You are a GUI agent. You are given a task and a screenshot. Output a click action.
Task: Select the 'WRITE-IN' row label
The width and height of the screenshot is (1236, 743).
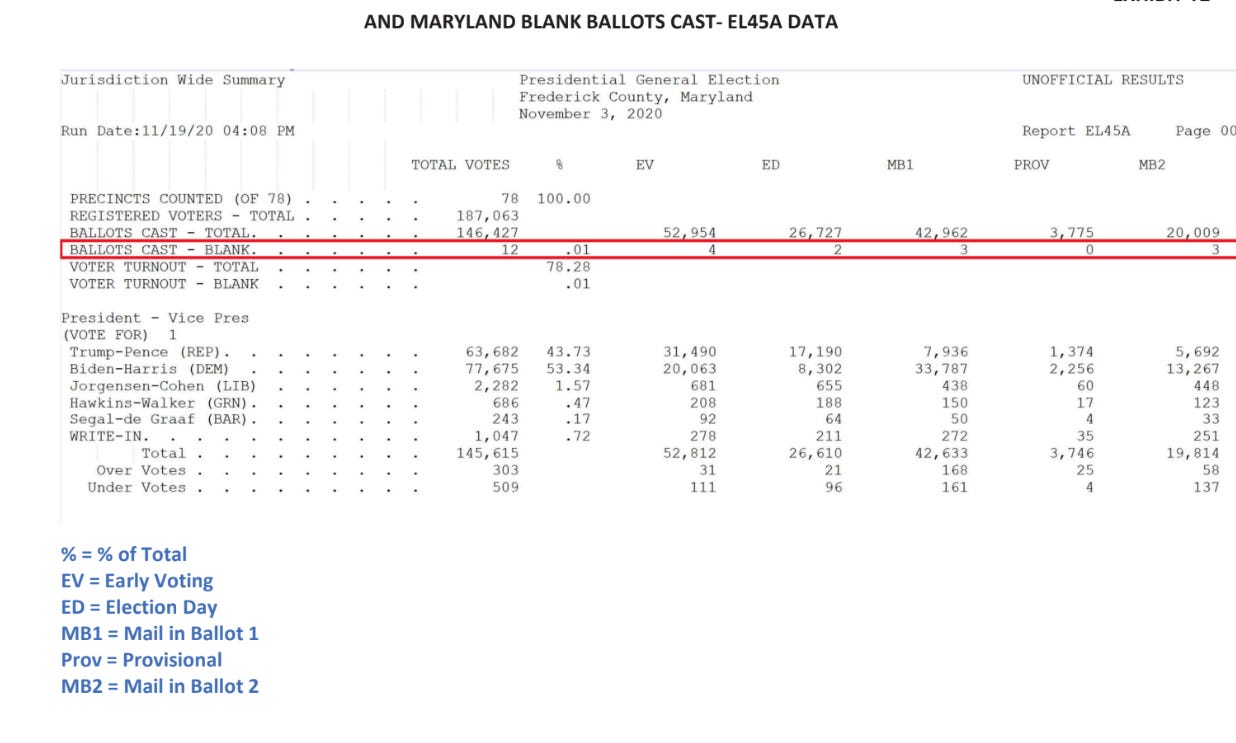click(105, 437)
